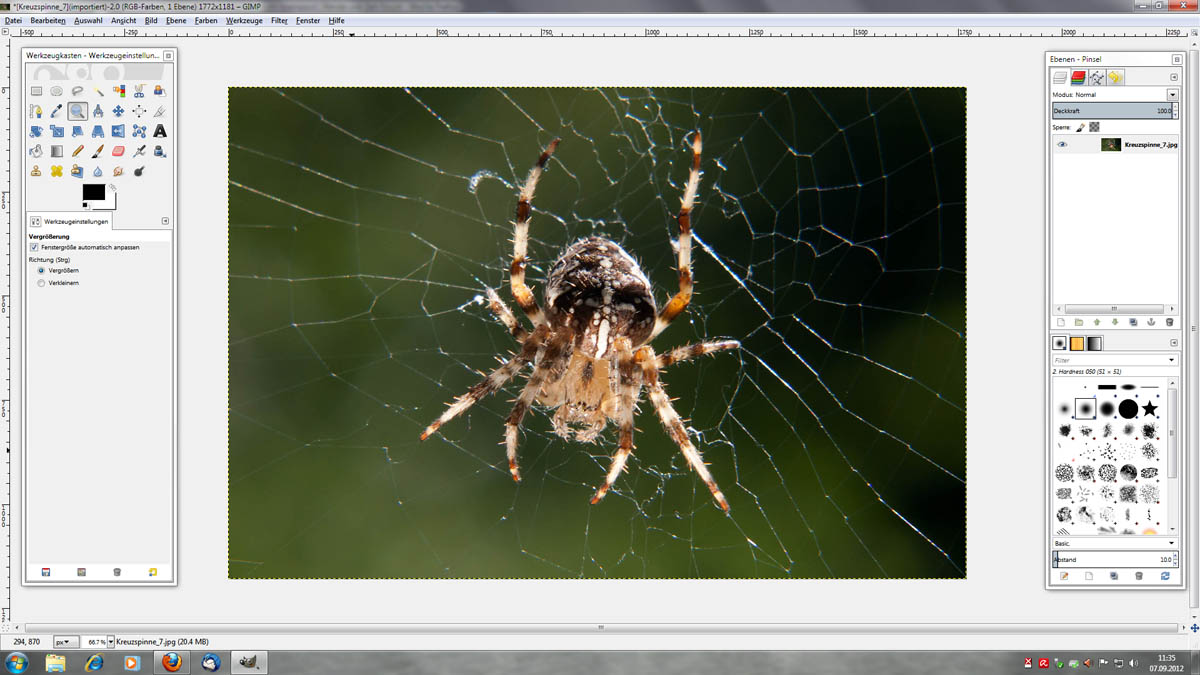
Task: Open Firefox from the Windows taskbar
Action: pos(171,662)
